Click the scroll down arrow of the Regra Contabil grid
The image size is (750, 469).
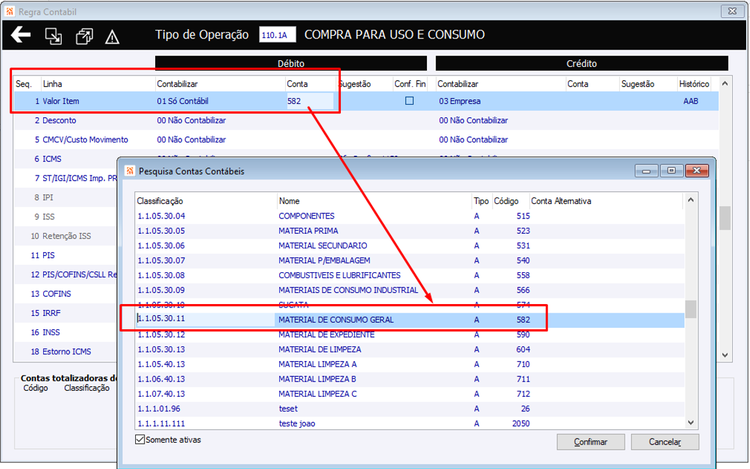725,355
